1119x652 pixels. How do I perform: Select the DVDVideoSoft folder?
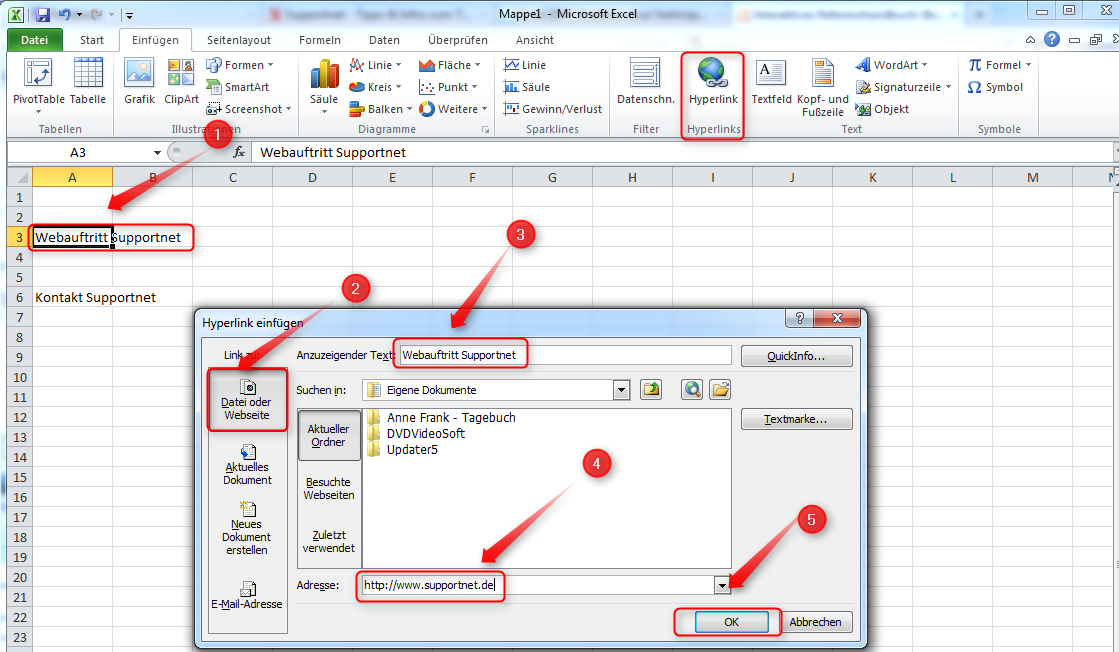416,433
